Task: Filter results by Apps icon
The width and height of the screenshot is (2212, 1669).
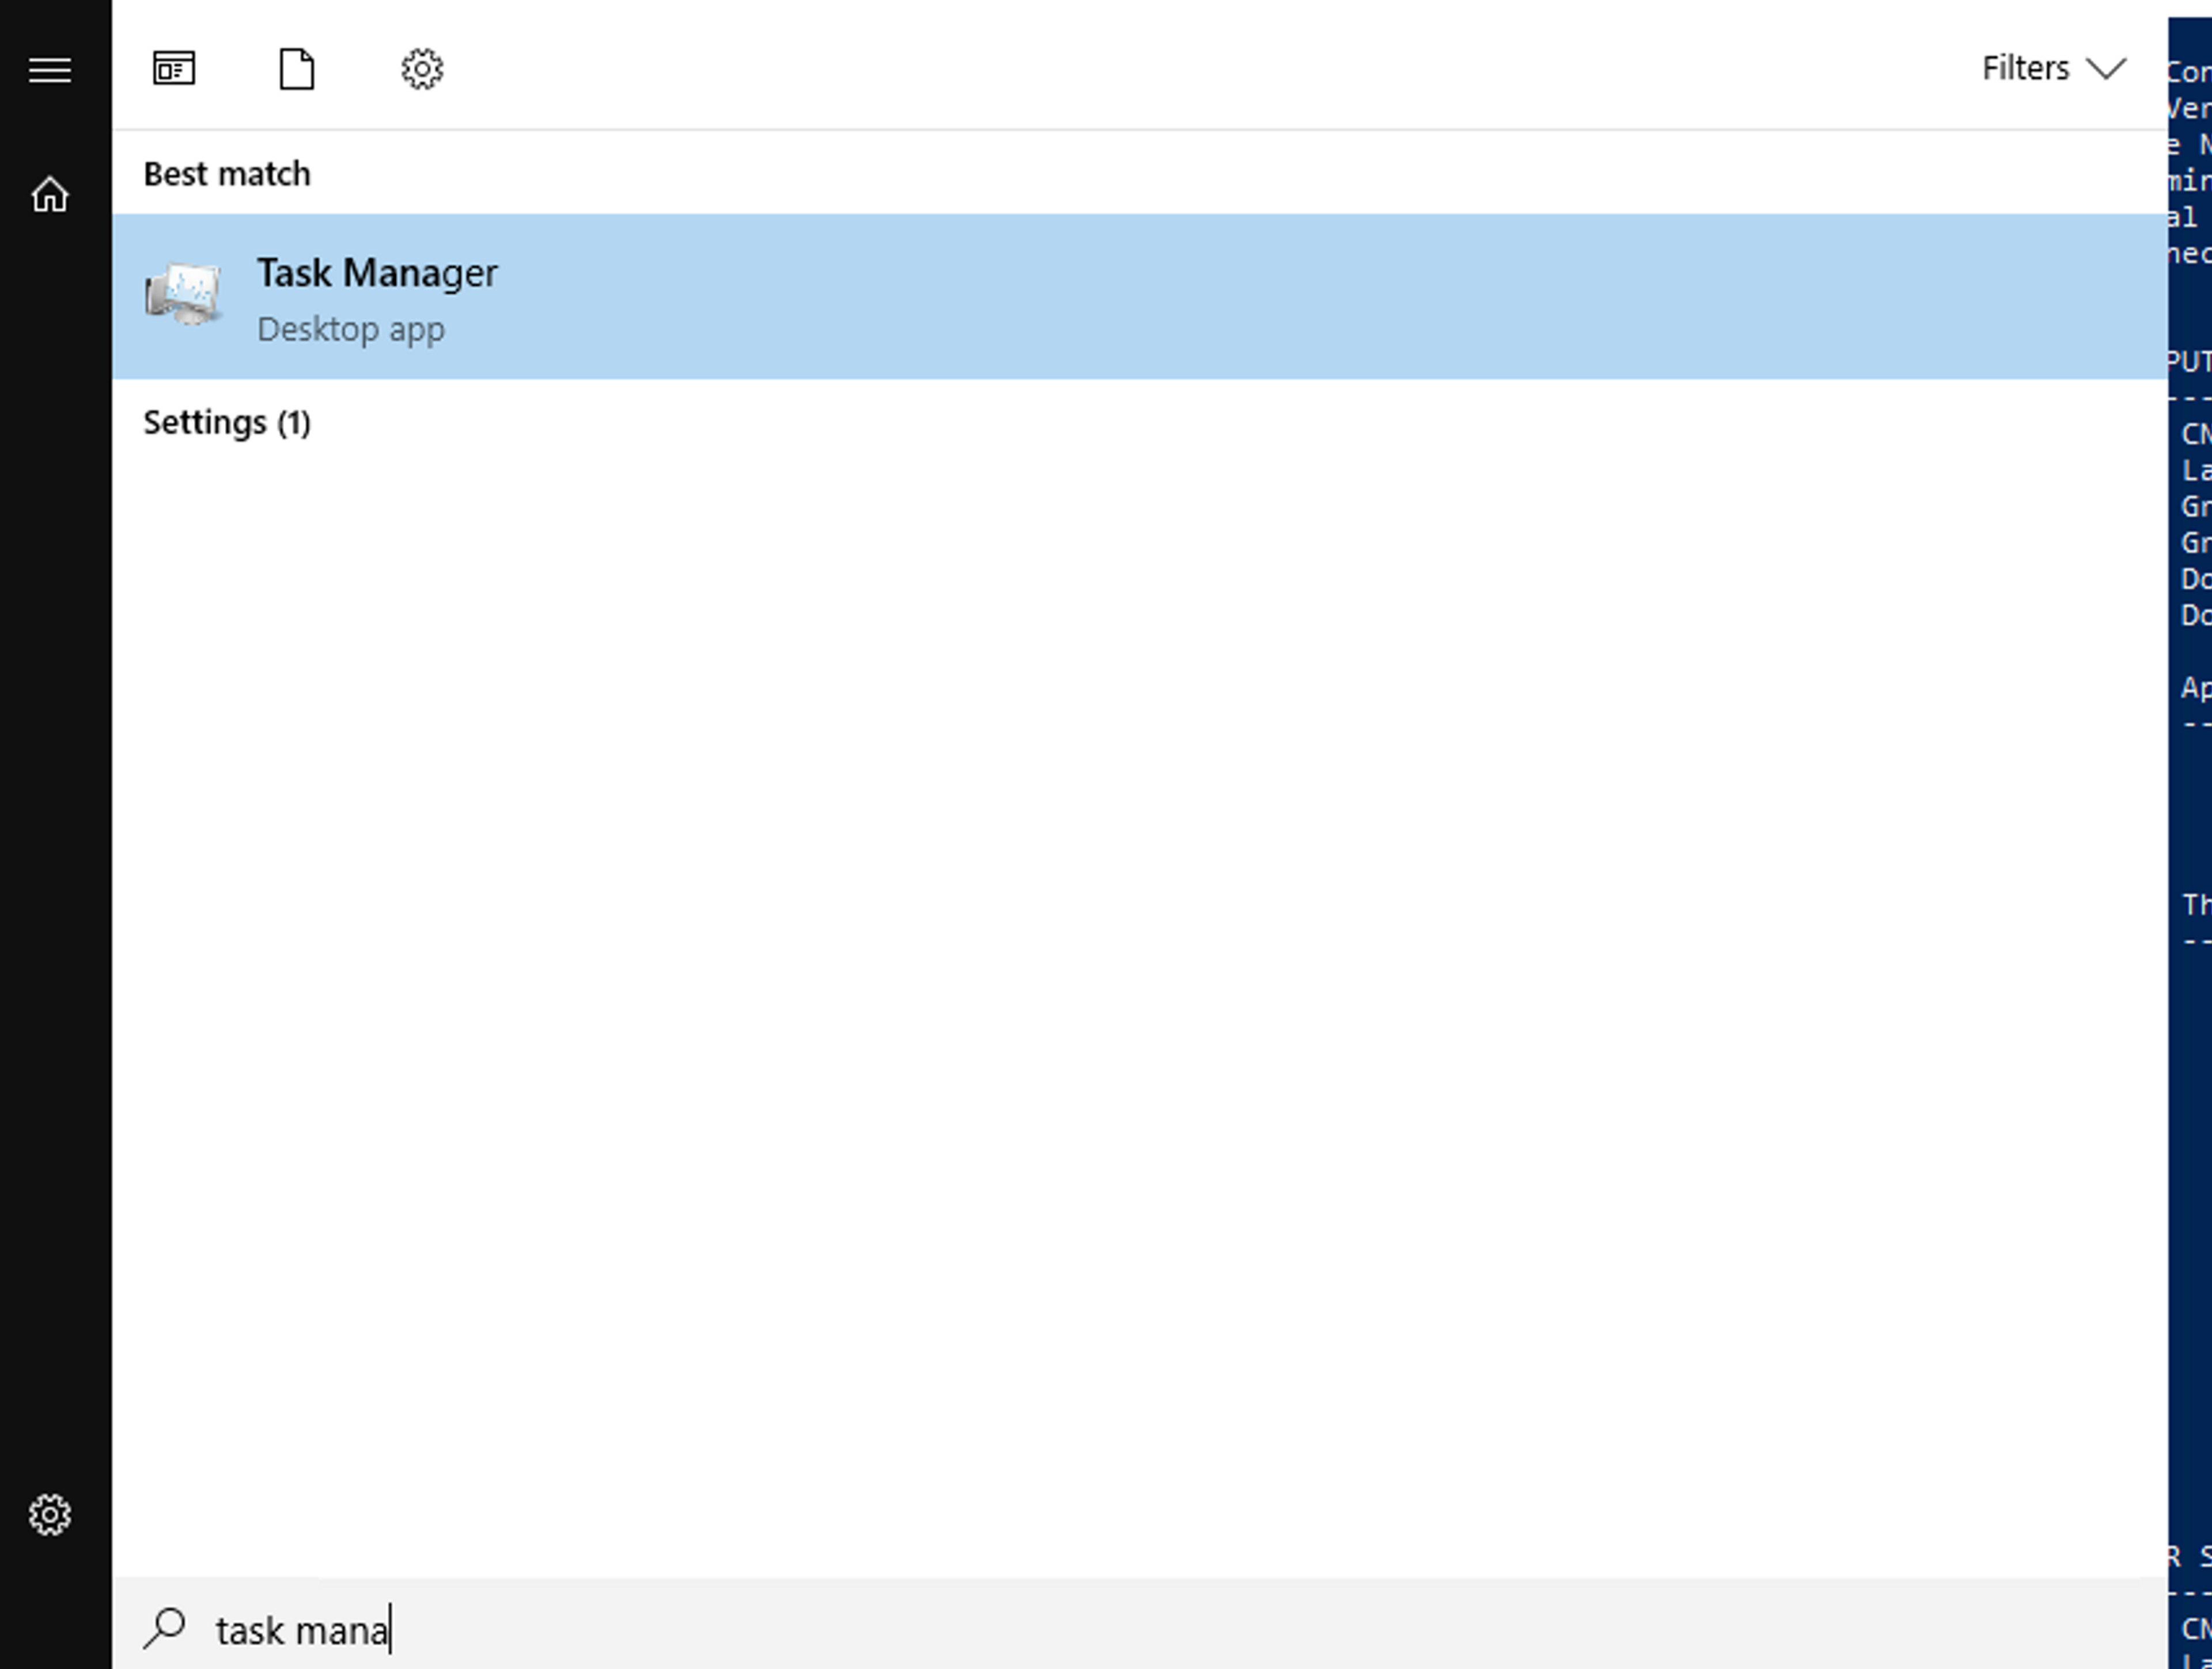Action: tap(174, 69)
